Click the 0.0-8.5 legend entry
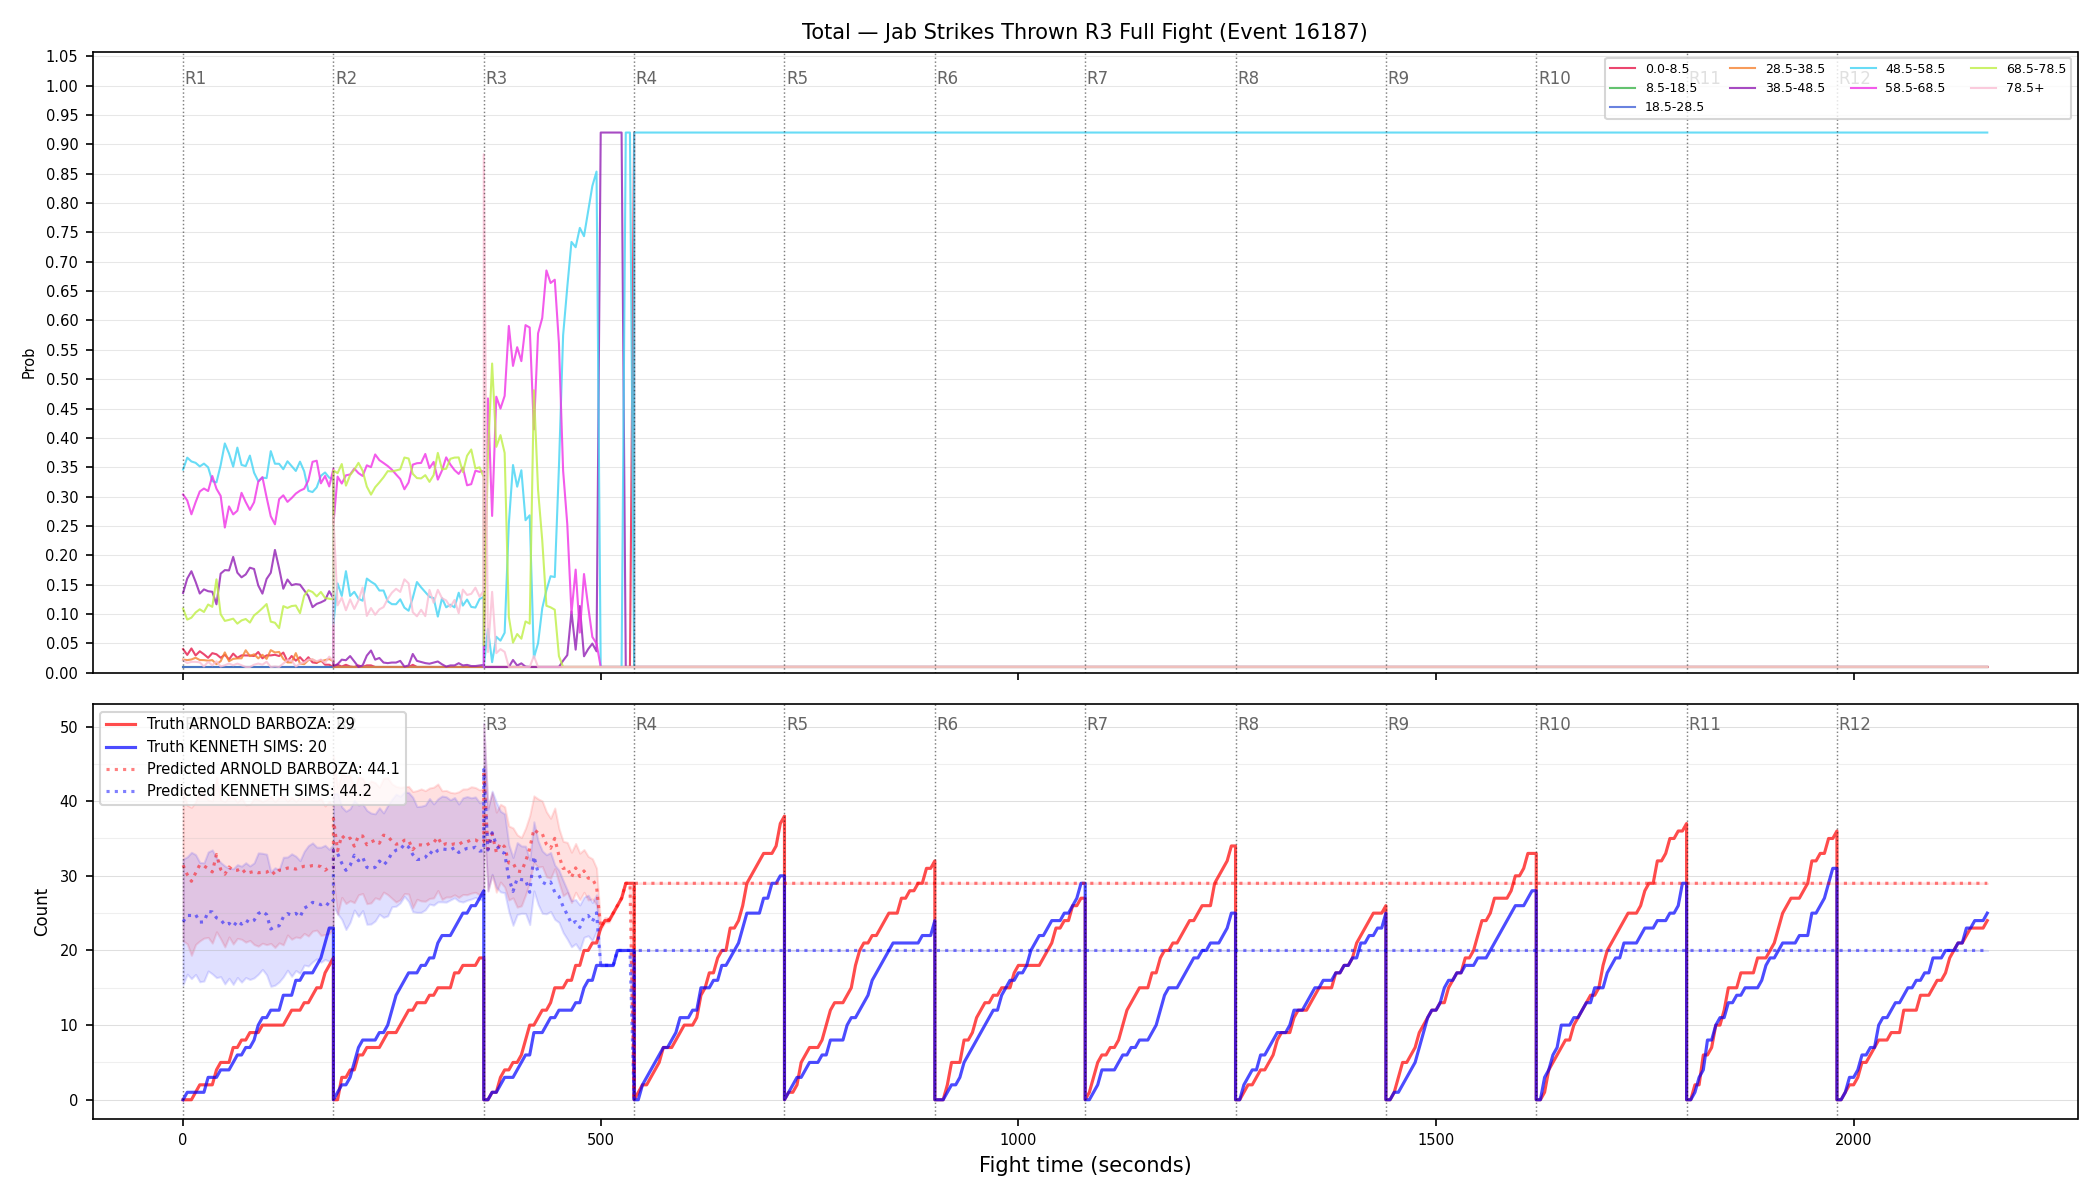This screenshot has width=2100, height=1200. (x=1649, y=69)
